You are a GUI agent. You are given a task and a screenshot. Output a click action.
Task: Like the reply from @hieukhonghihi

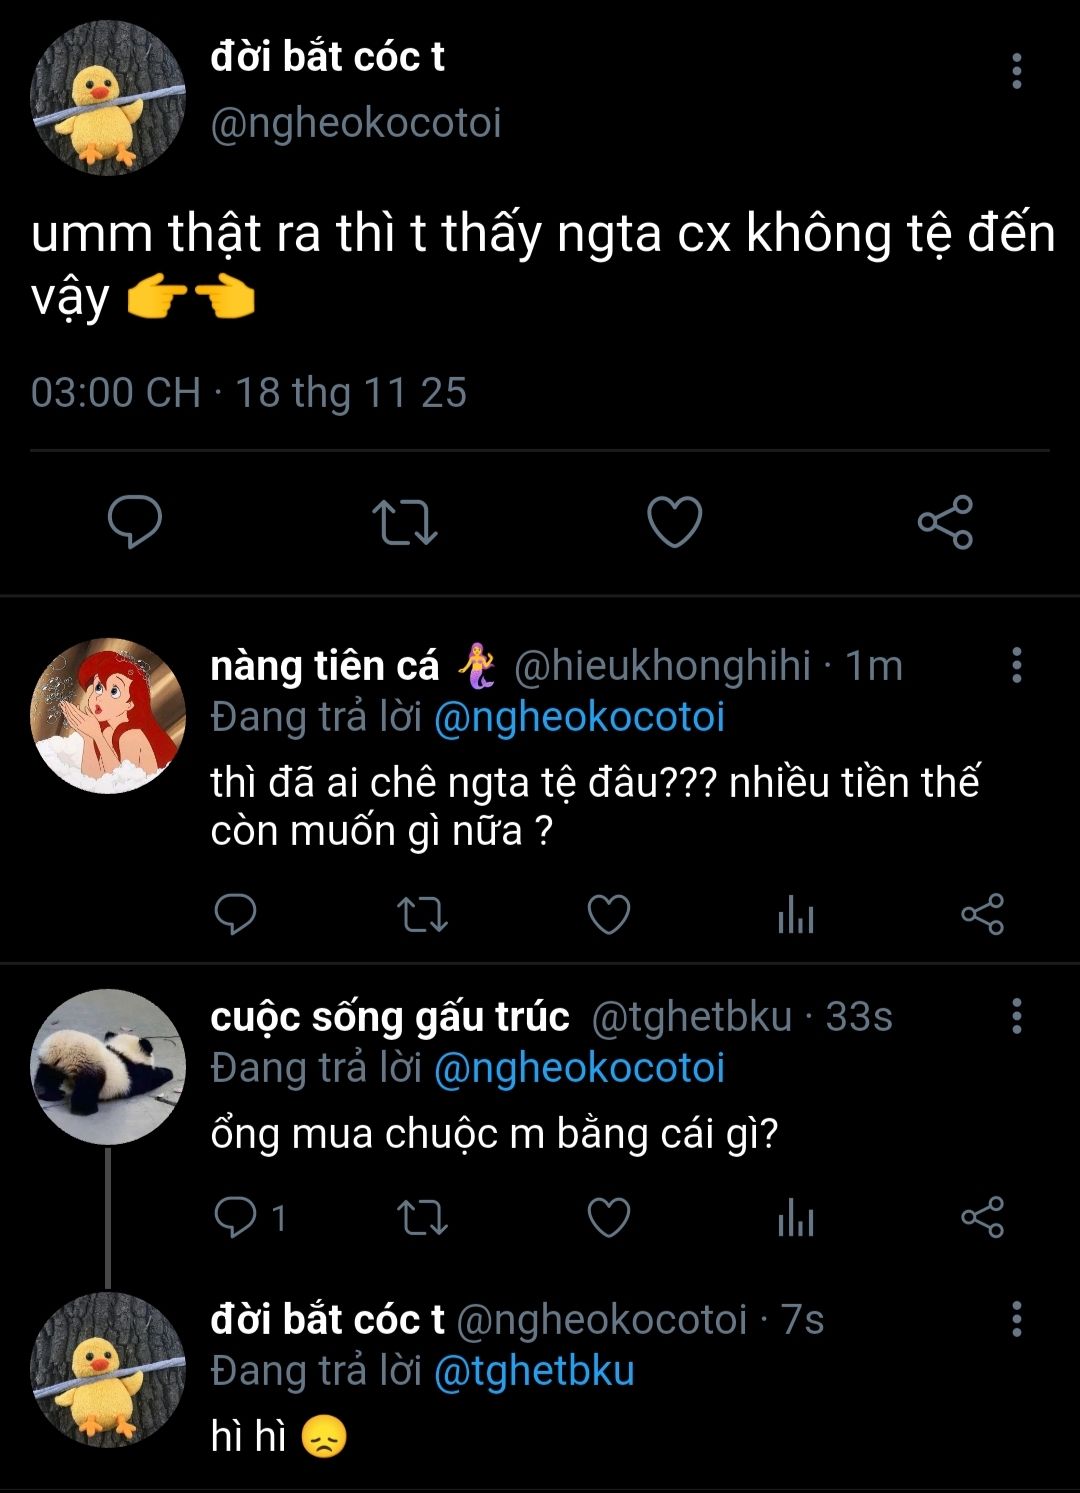[x=608, y=914]
